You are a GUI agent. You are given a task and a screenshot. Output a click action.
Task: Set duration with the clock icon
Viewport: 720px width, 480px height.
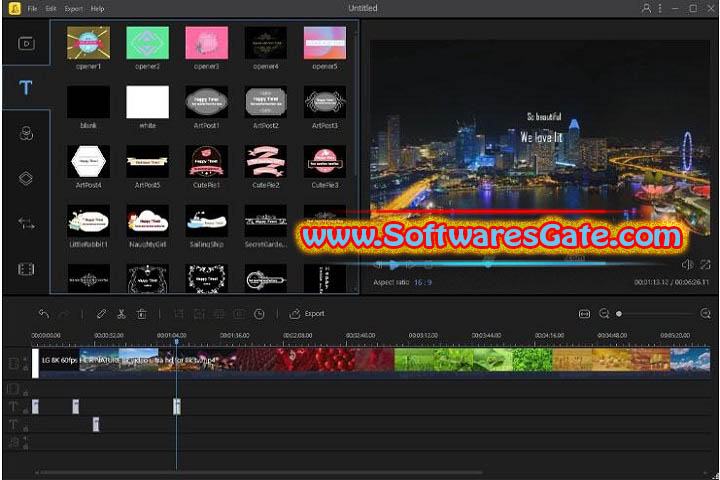pyautogui.click(x=259, y=314)
